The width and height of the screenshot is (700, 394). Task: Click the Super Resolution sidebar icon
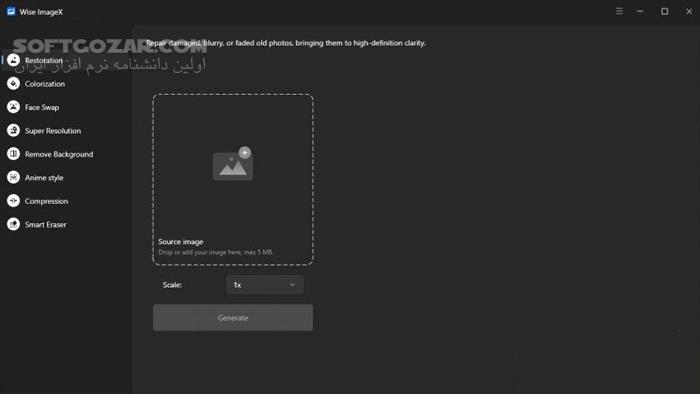(13, 130)
